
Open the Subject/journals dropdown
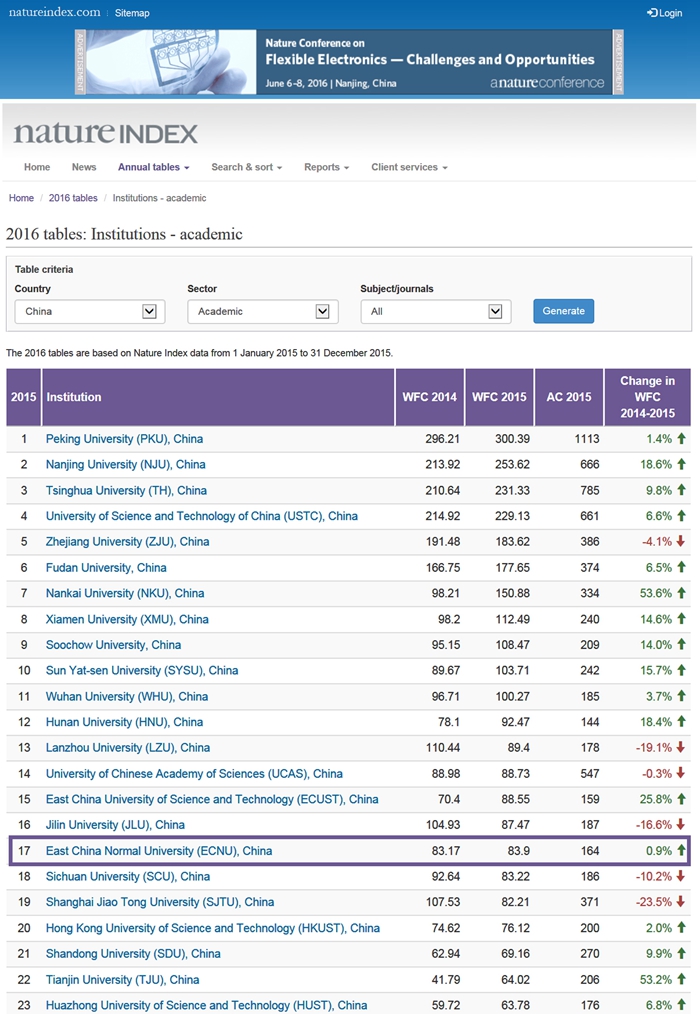435,312
